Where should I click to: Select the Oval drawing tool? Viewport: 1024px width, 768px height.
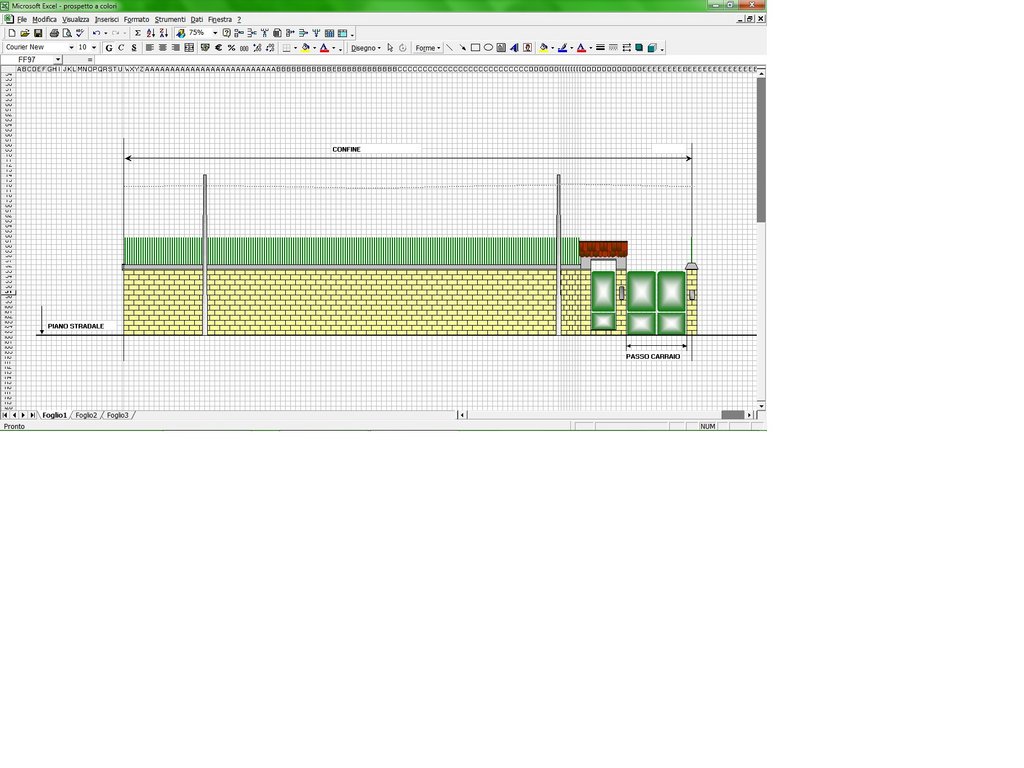[488, 48]
